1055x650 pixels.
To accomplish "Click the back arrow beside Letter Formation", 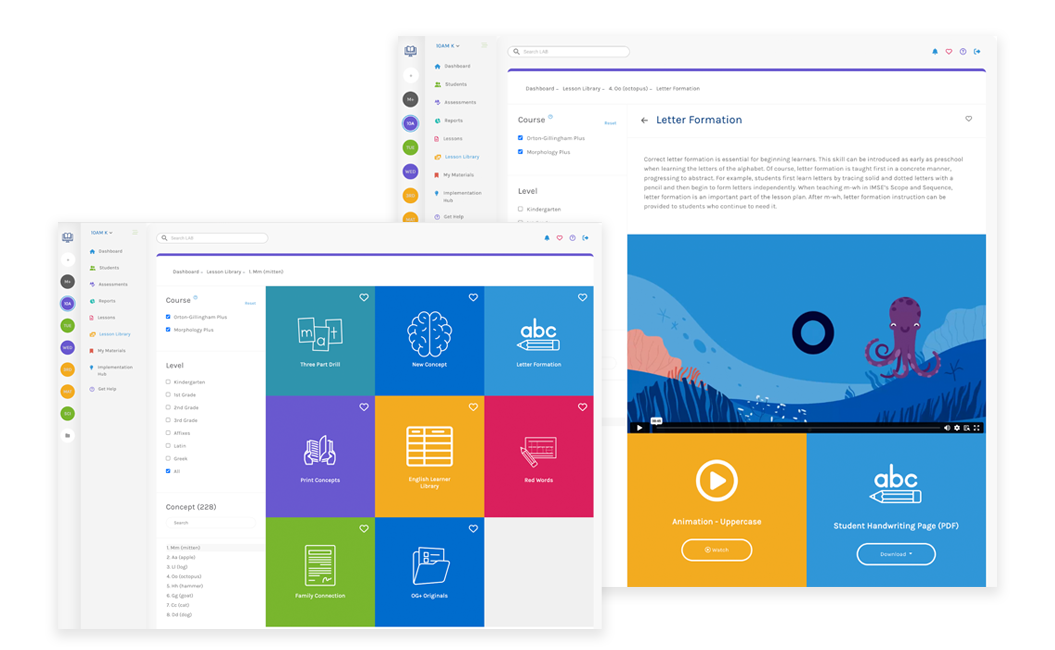I will pos(645,120).
